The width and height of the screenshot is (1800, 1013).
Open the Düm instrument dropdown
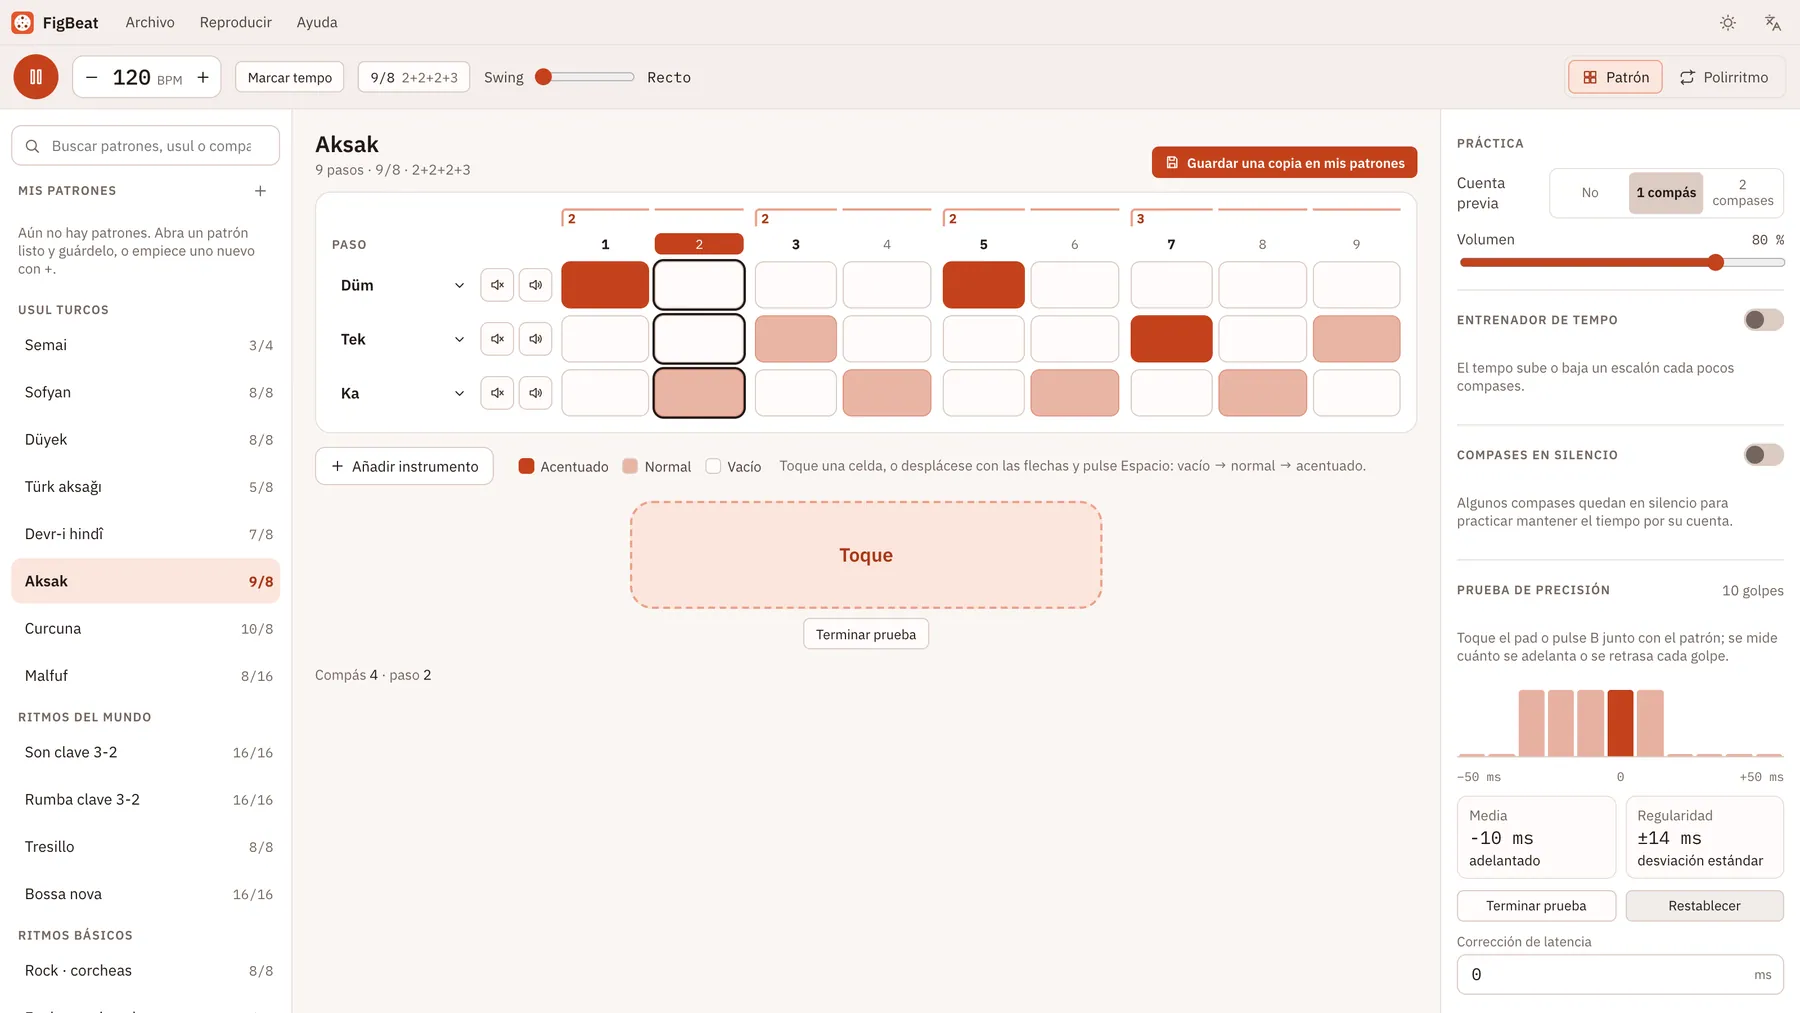[x=402, y=285]
